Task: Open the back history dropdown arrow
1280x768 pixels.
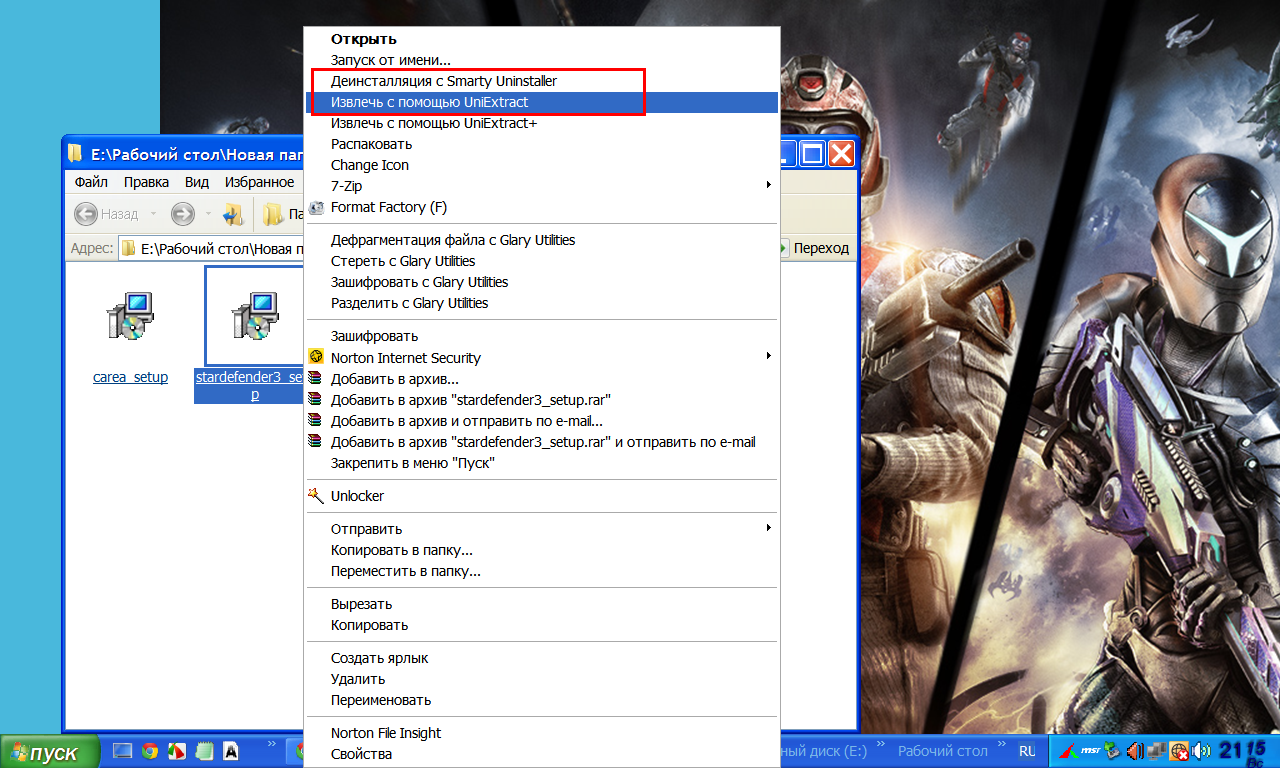Action: tap(153, 214)
